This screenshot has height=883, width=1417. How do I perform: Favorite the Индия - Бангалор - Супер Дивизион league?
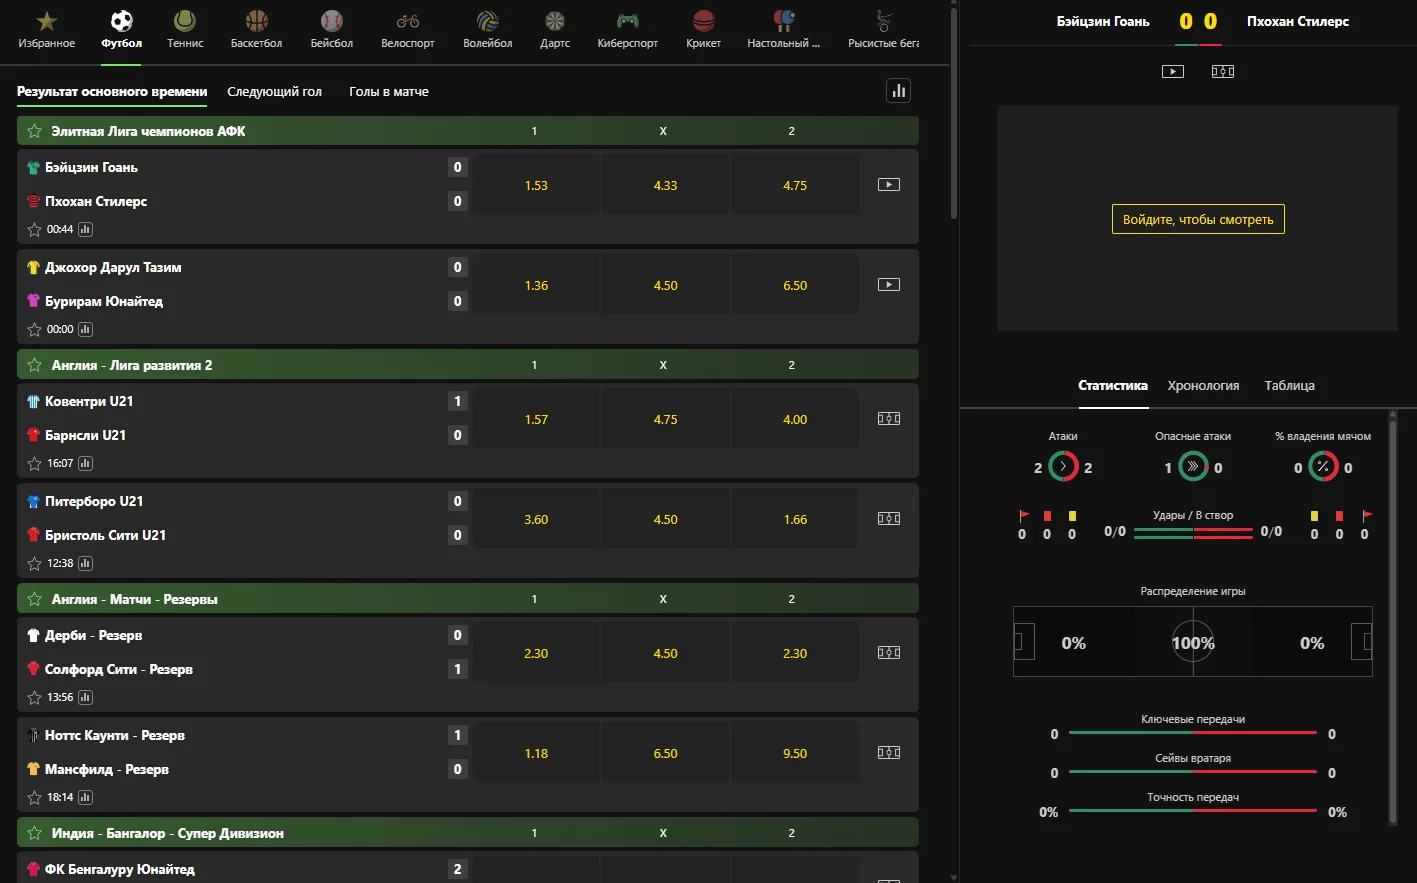[x=34, y=833]
